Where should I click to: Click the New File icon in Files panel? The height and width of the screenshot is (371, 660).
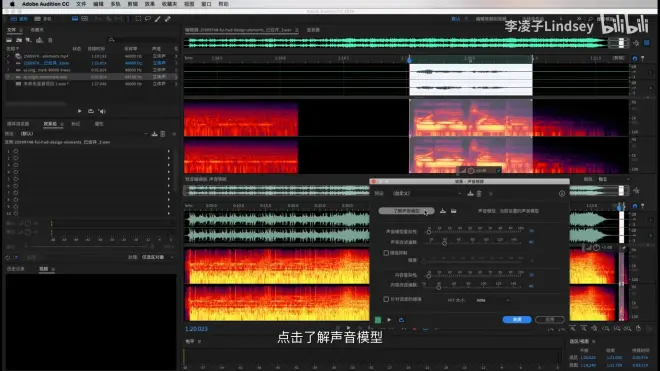click(29, 40)
